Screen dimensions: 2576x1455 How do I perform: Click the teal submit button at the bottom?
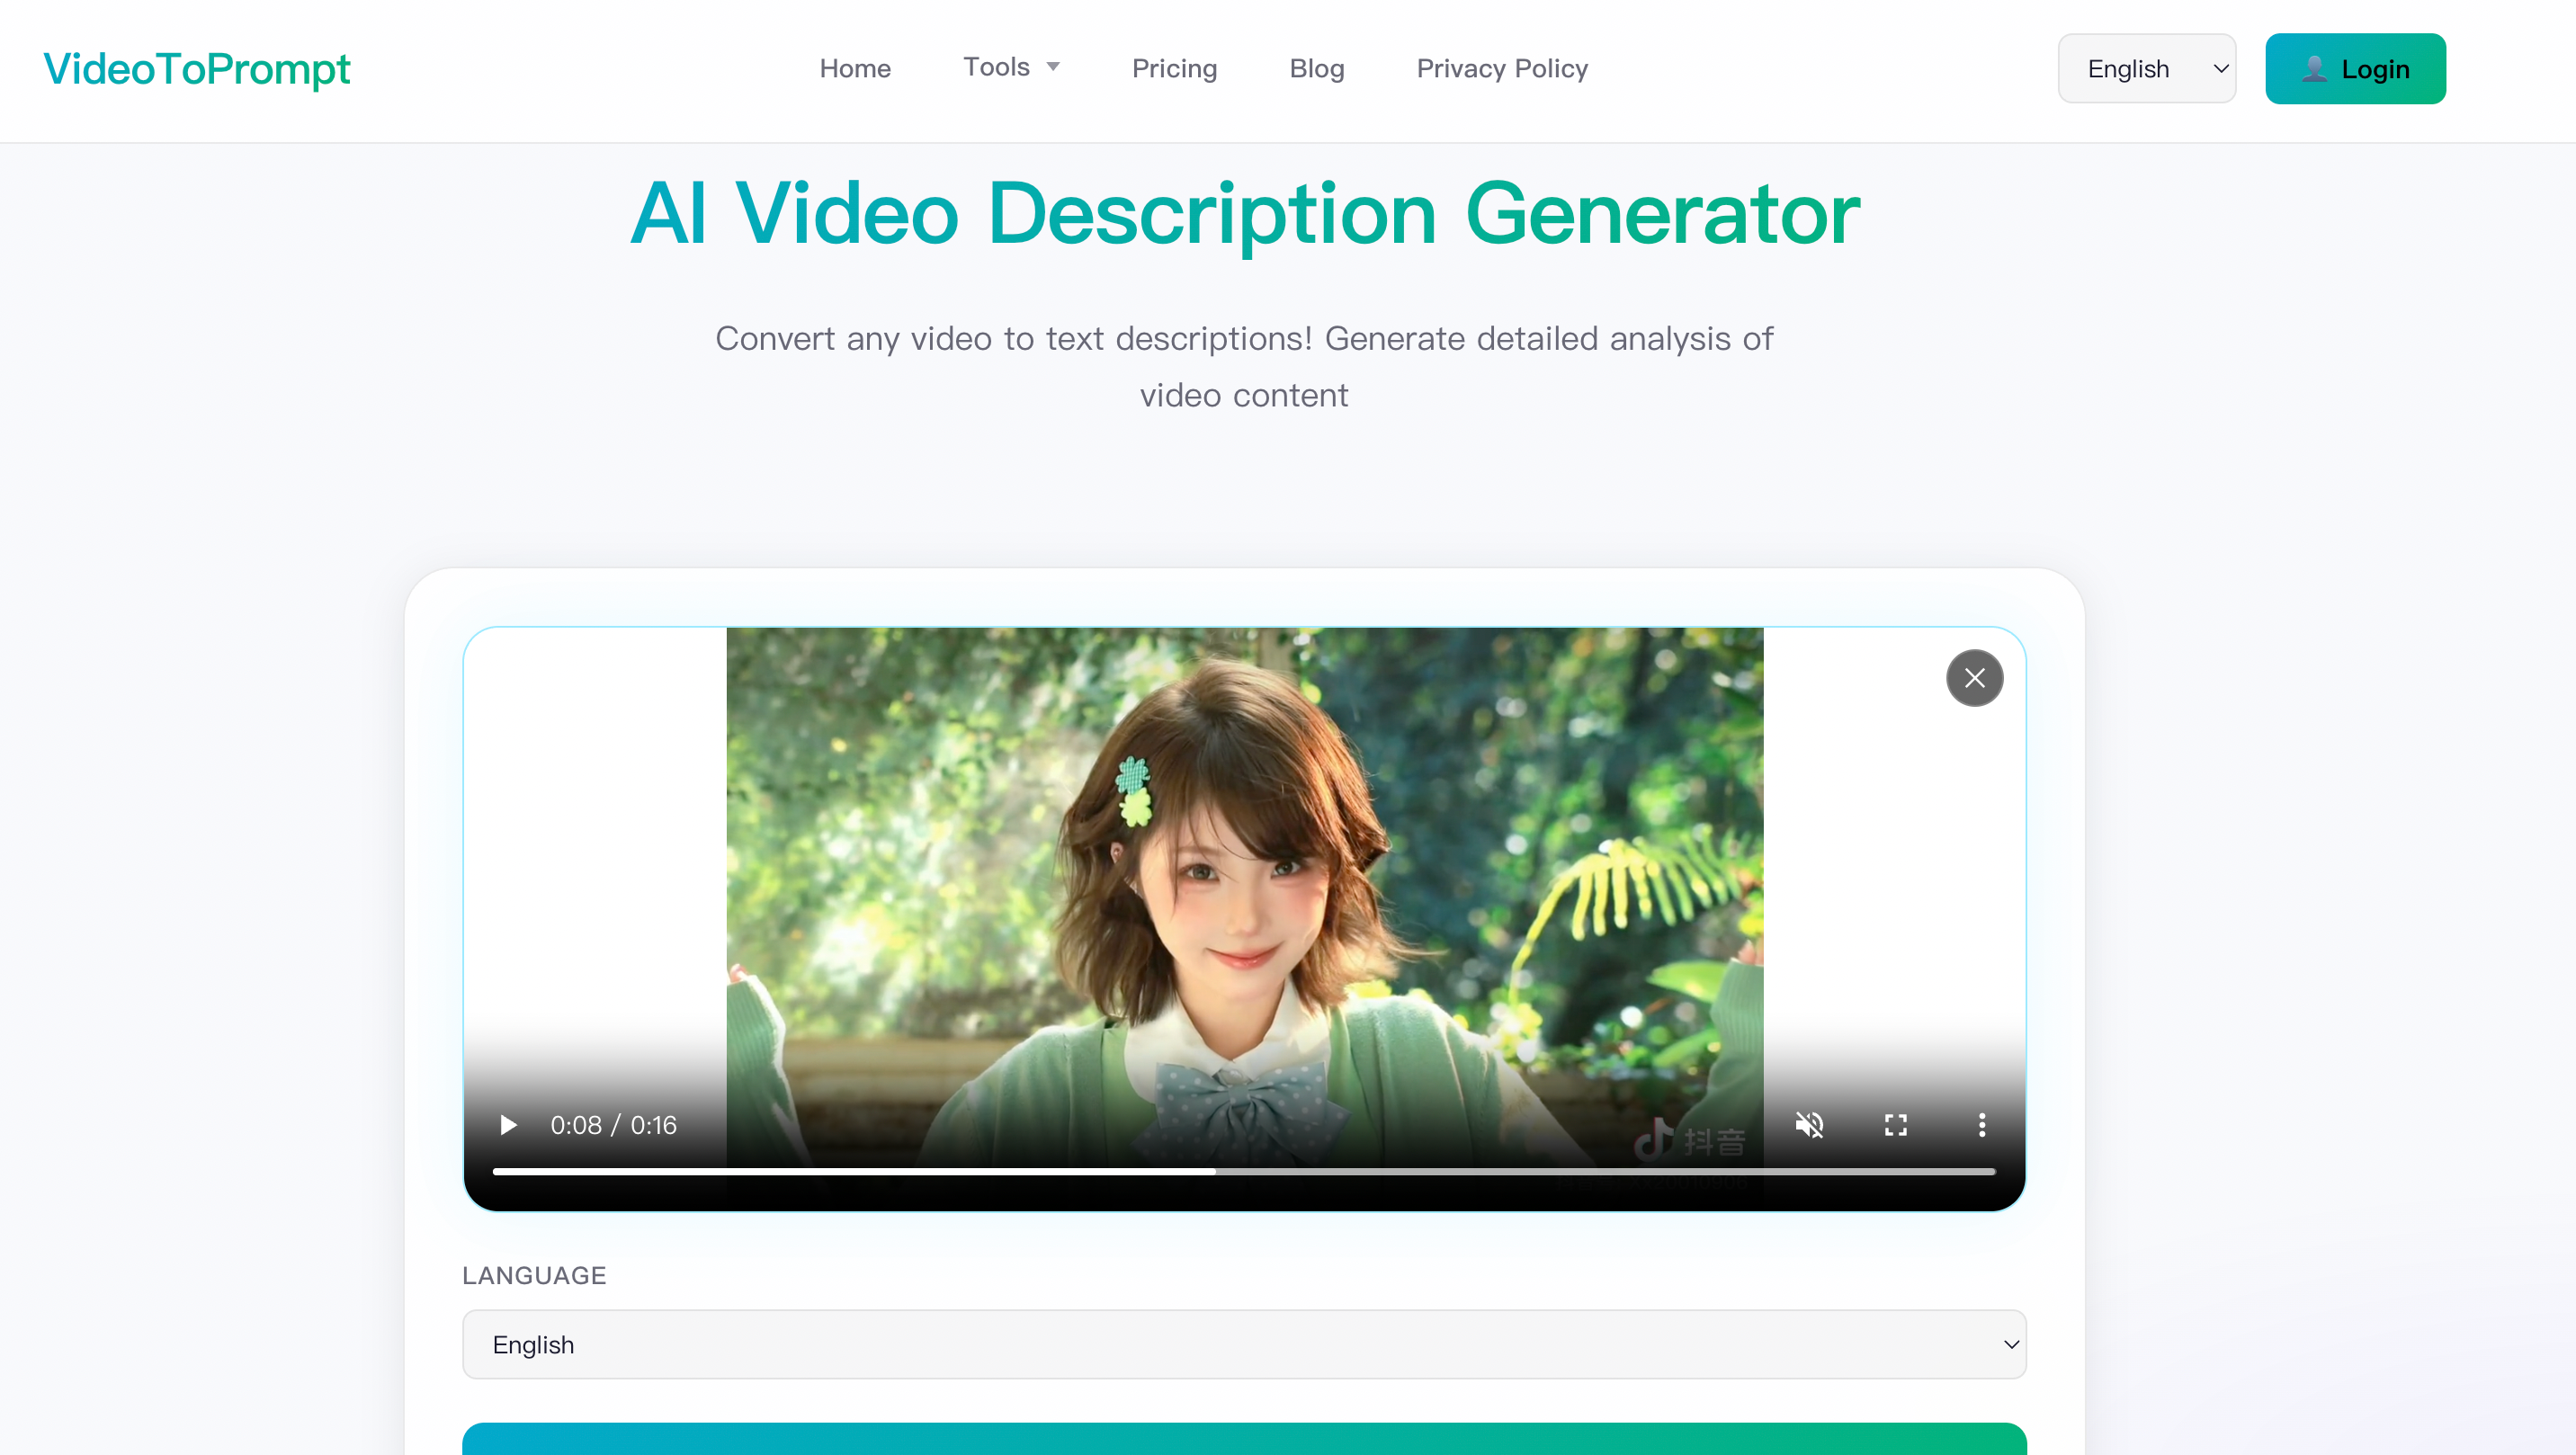click(x=1244, y=1445)
